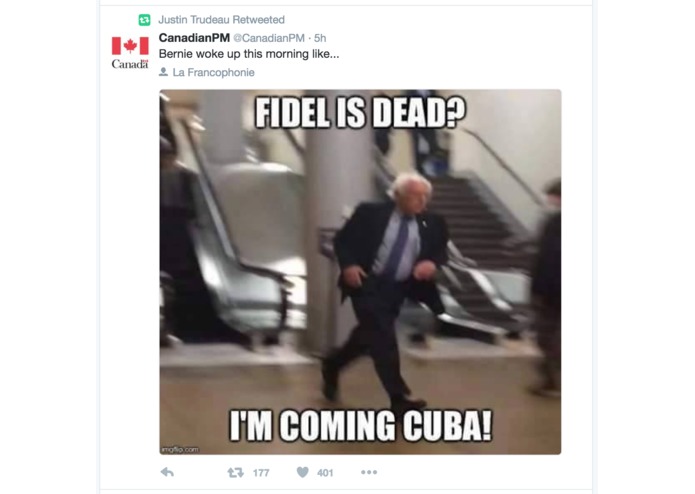Toggle retweet on this tweet
This screenshot has width=695, height=494.
(235, 473)
